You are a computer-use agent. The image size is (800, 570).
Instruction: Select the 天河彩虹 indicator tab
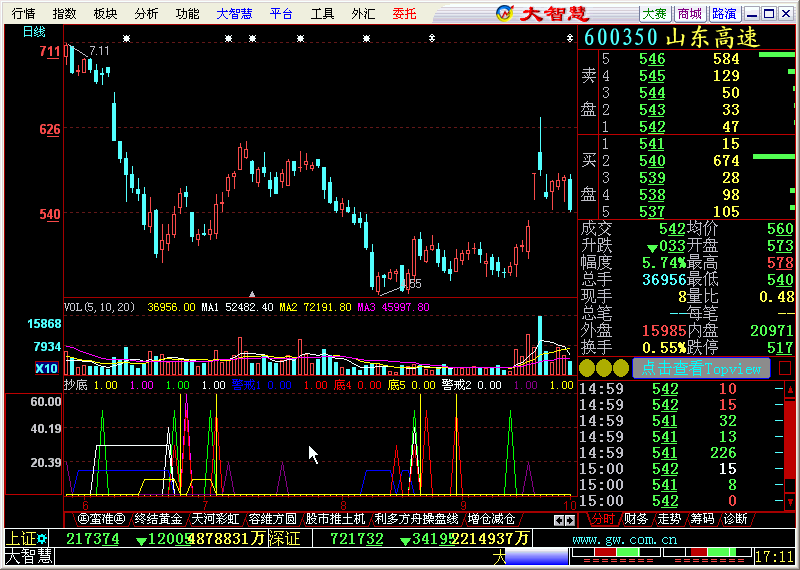point(215,519)
